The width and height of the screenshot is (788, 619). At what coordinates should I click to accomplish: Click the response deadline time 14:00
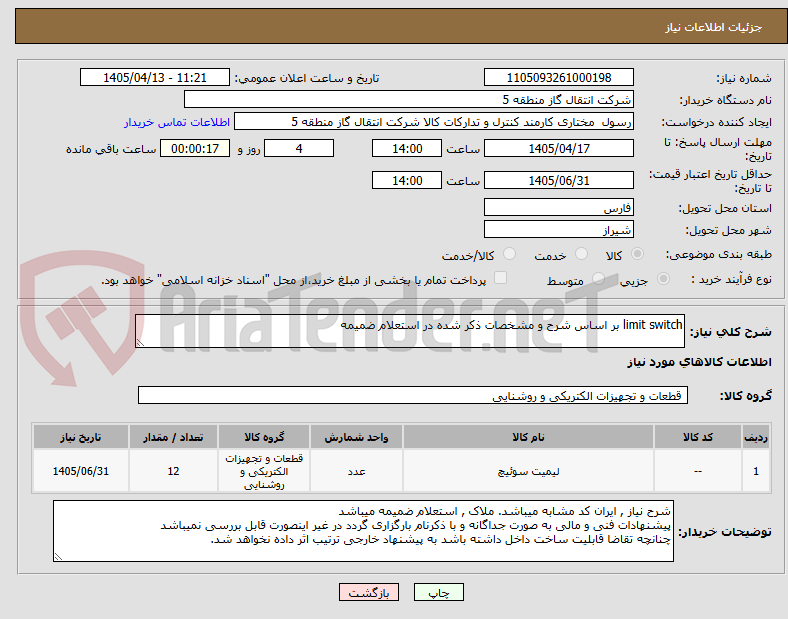pos(407,149)
